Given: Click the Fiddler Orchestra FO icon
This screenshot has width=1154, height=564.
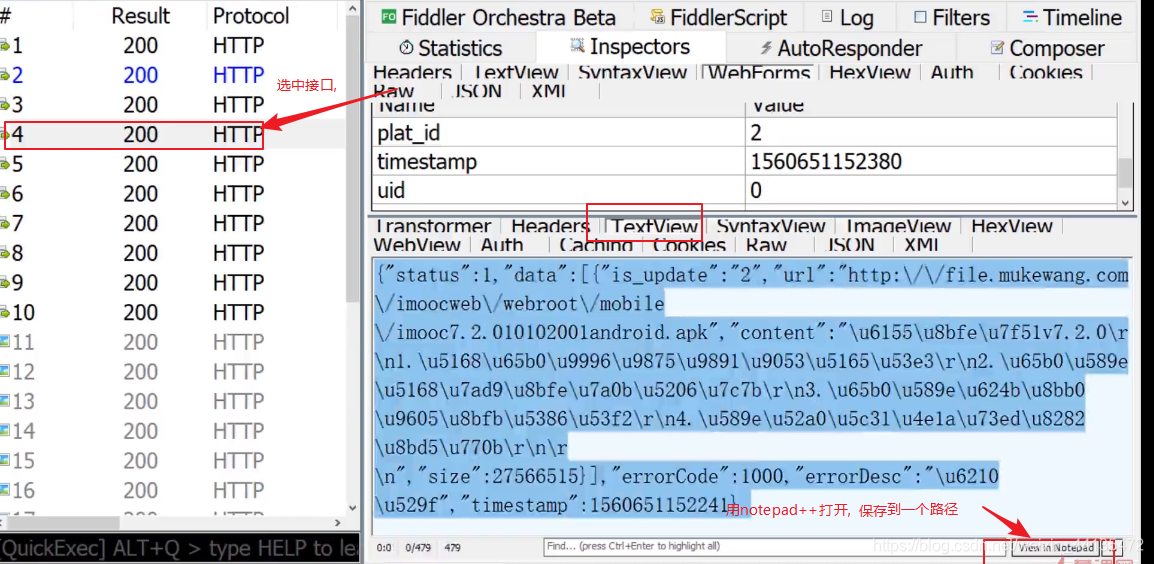Looking at the screenshot, I should click(389, 18).
